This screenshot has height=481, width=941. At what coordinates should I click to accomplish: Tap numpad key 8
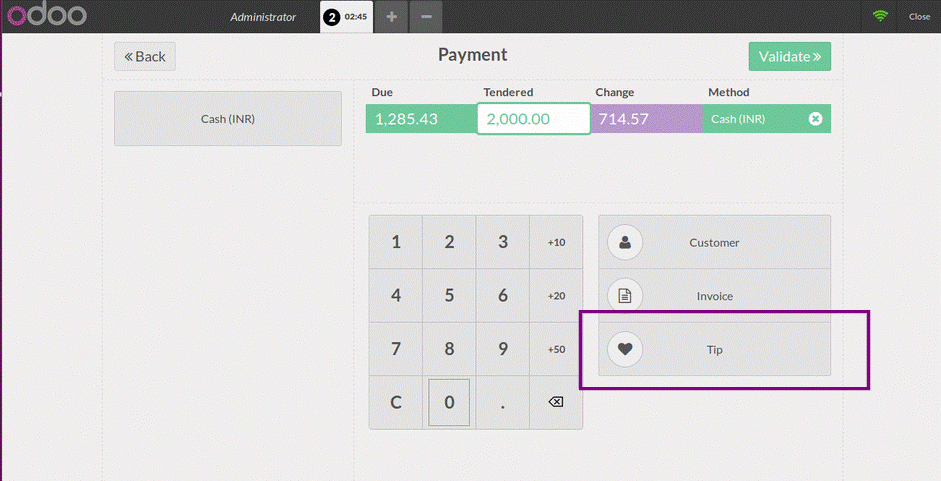point(449,349)
